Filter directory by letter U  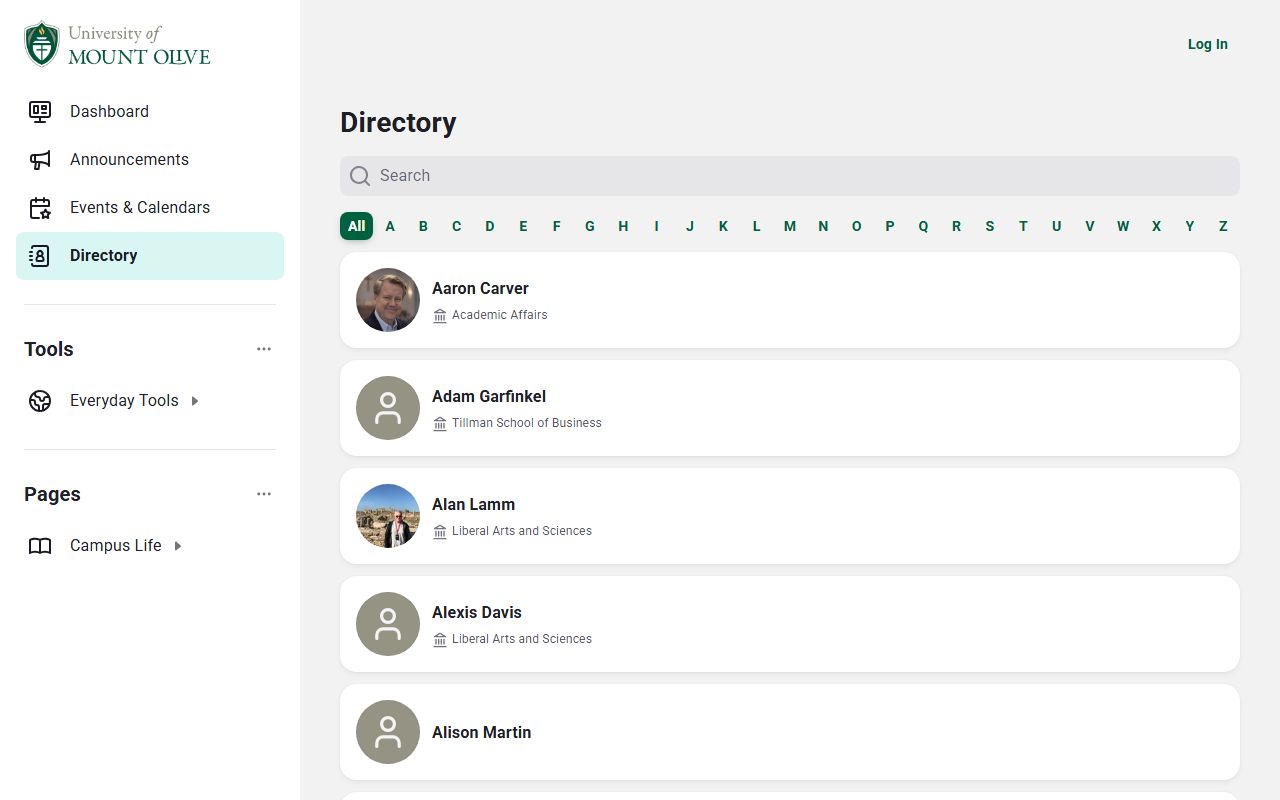[x=1057, y=226]
